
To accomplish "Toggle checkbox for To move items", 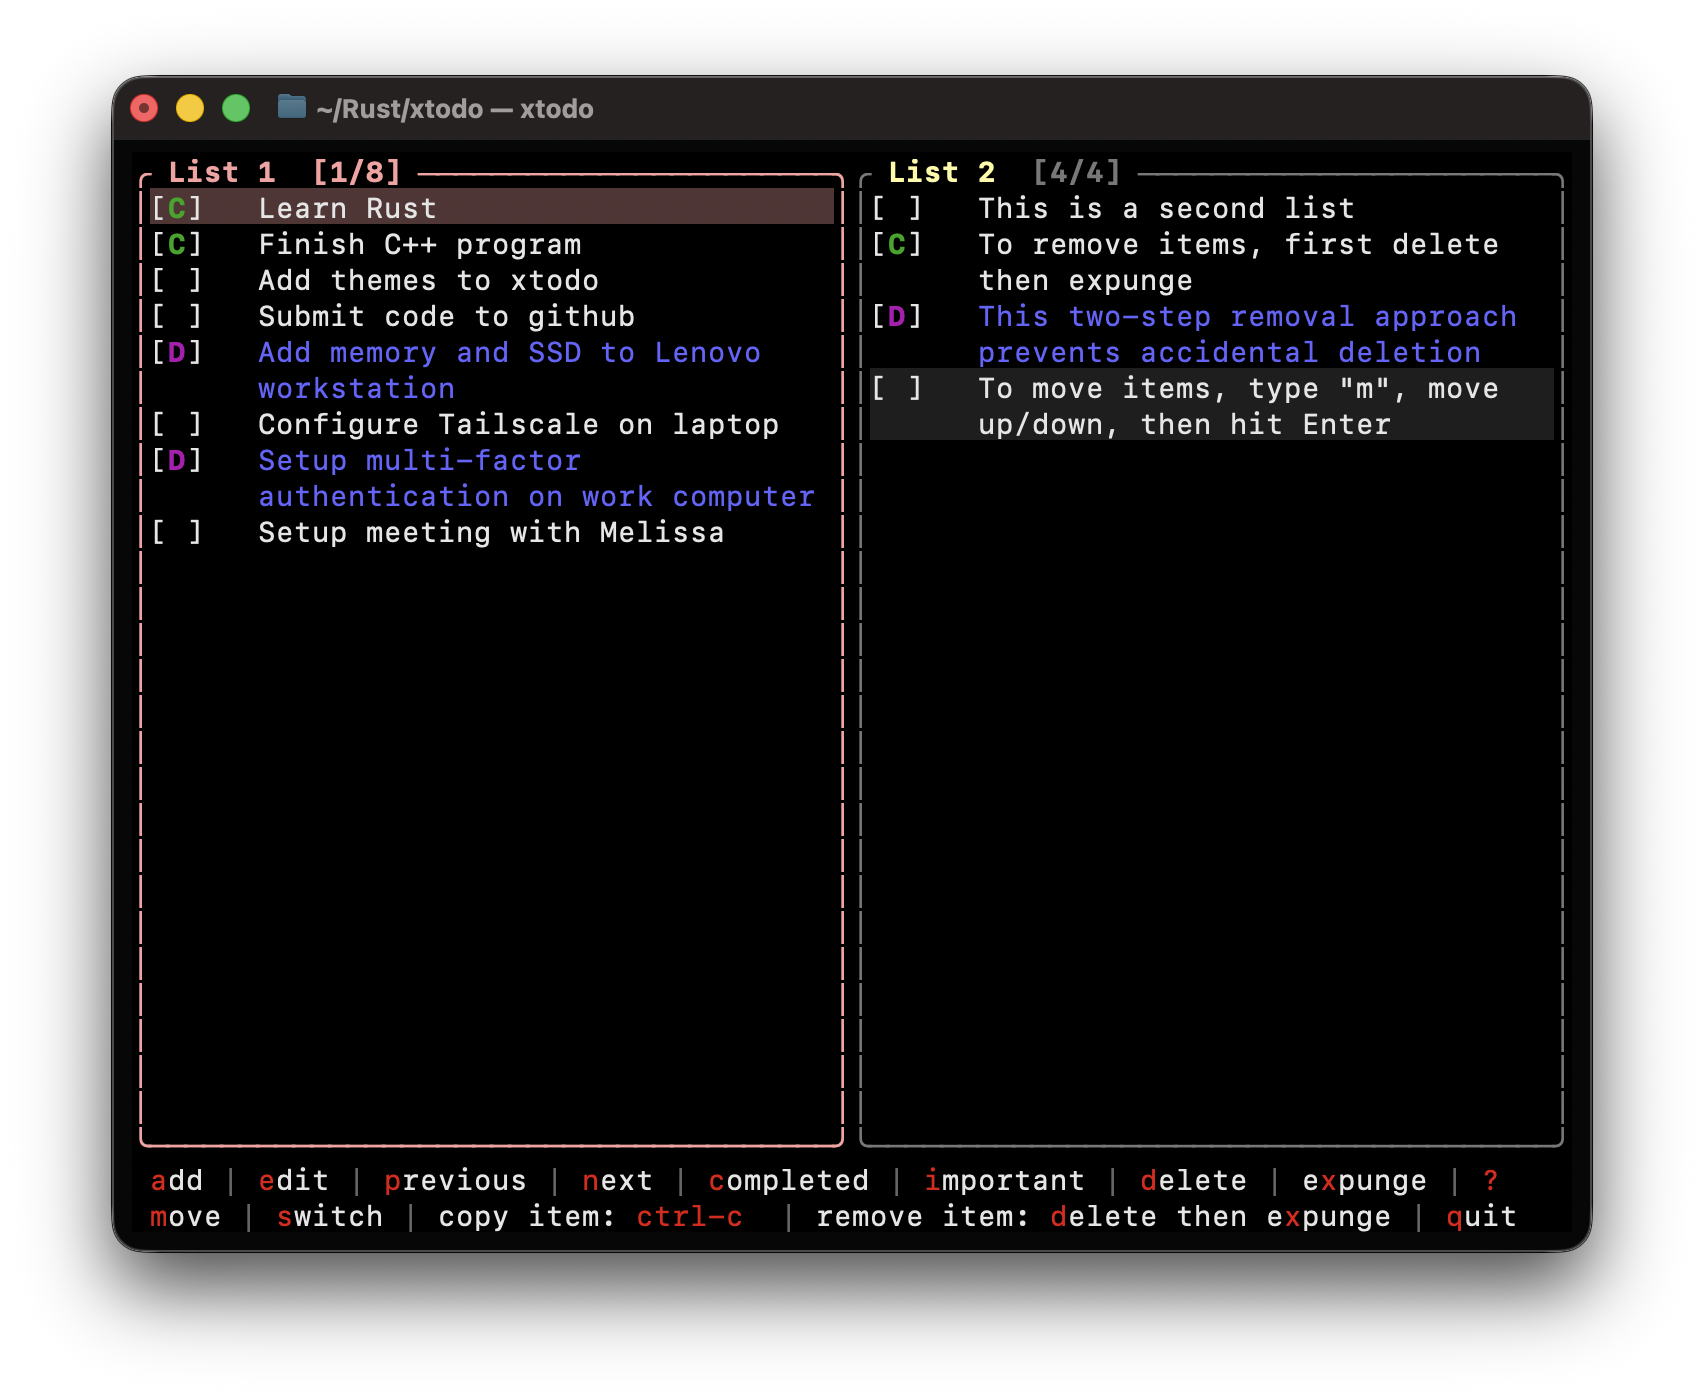I will click(x=897, y=388).
